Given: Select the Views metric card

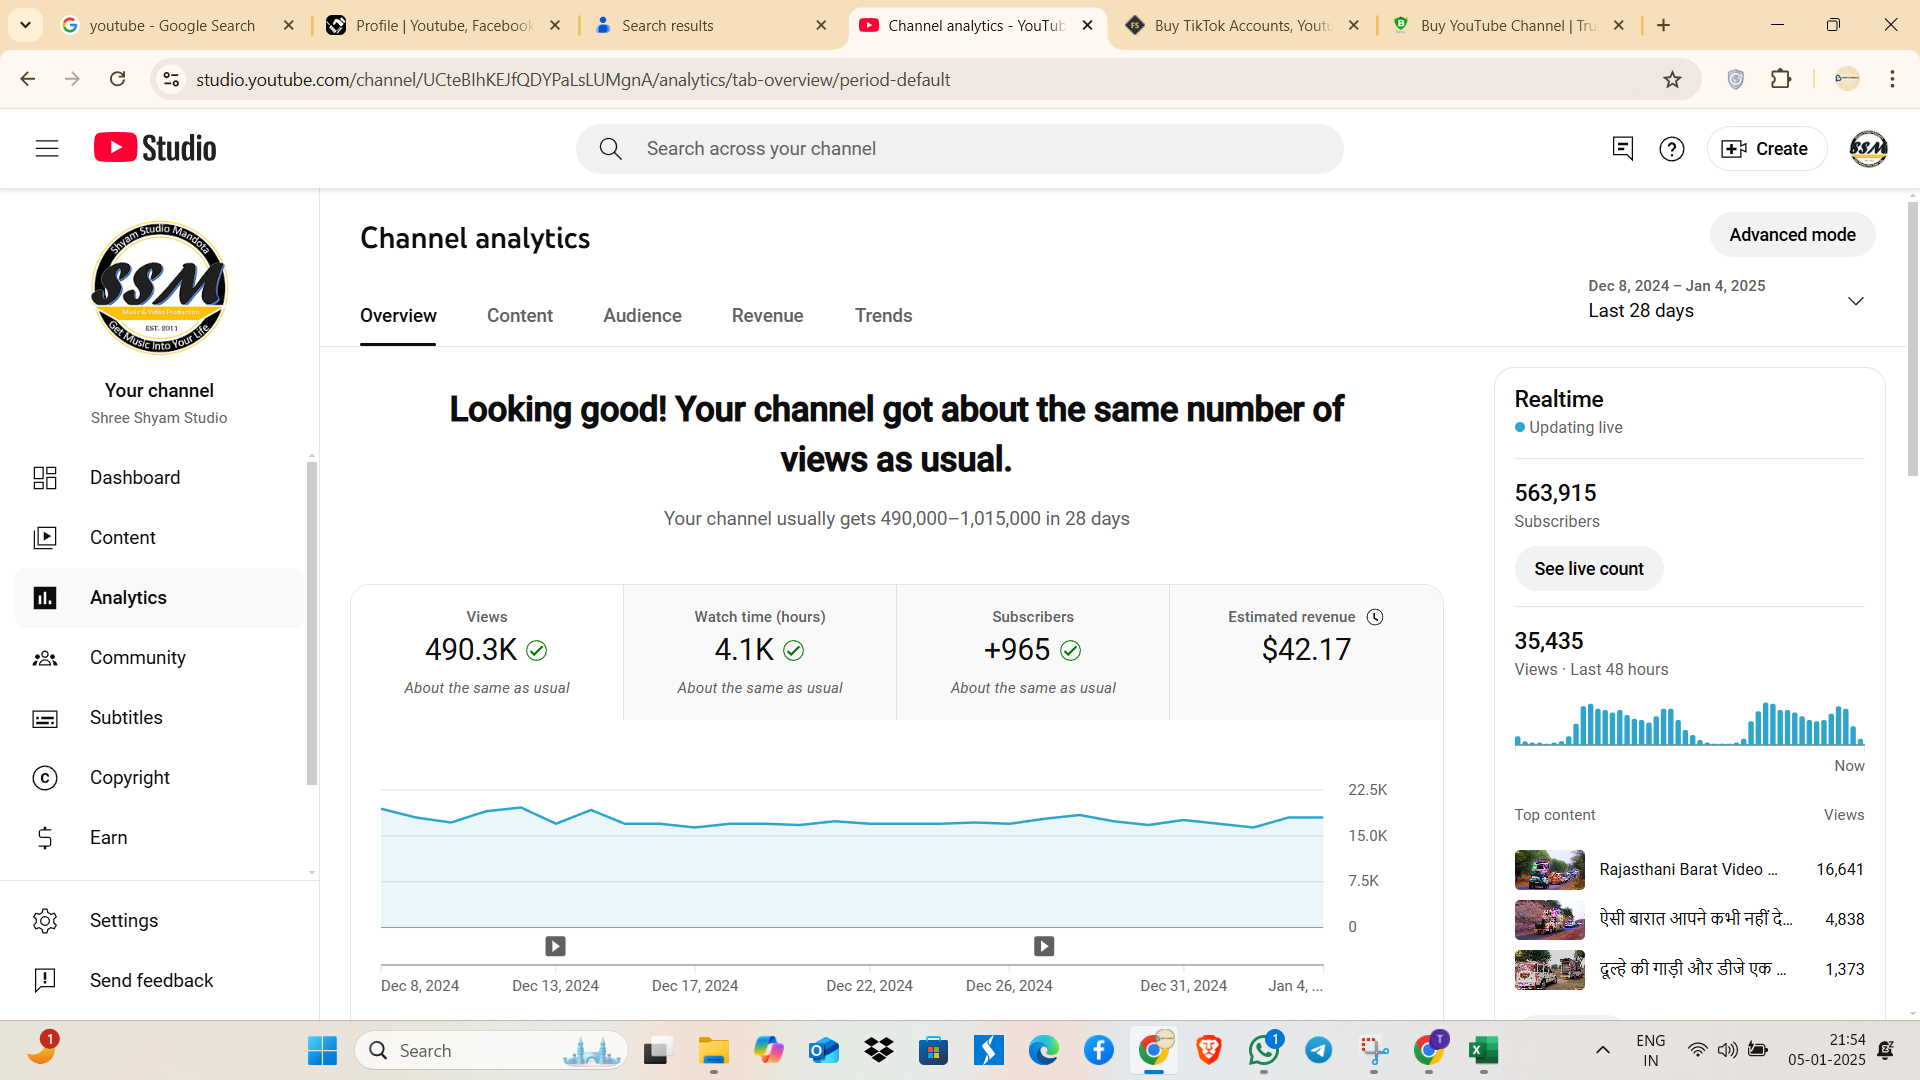Looking at the screenshot, I should click(487, 652).
